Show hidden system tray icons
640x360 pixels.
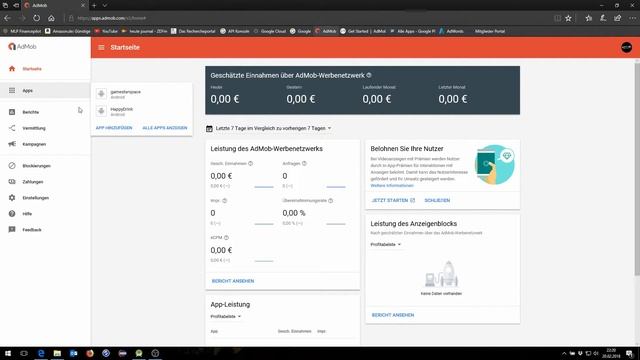tap(564, 353)
